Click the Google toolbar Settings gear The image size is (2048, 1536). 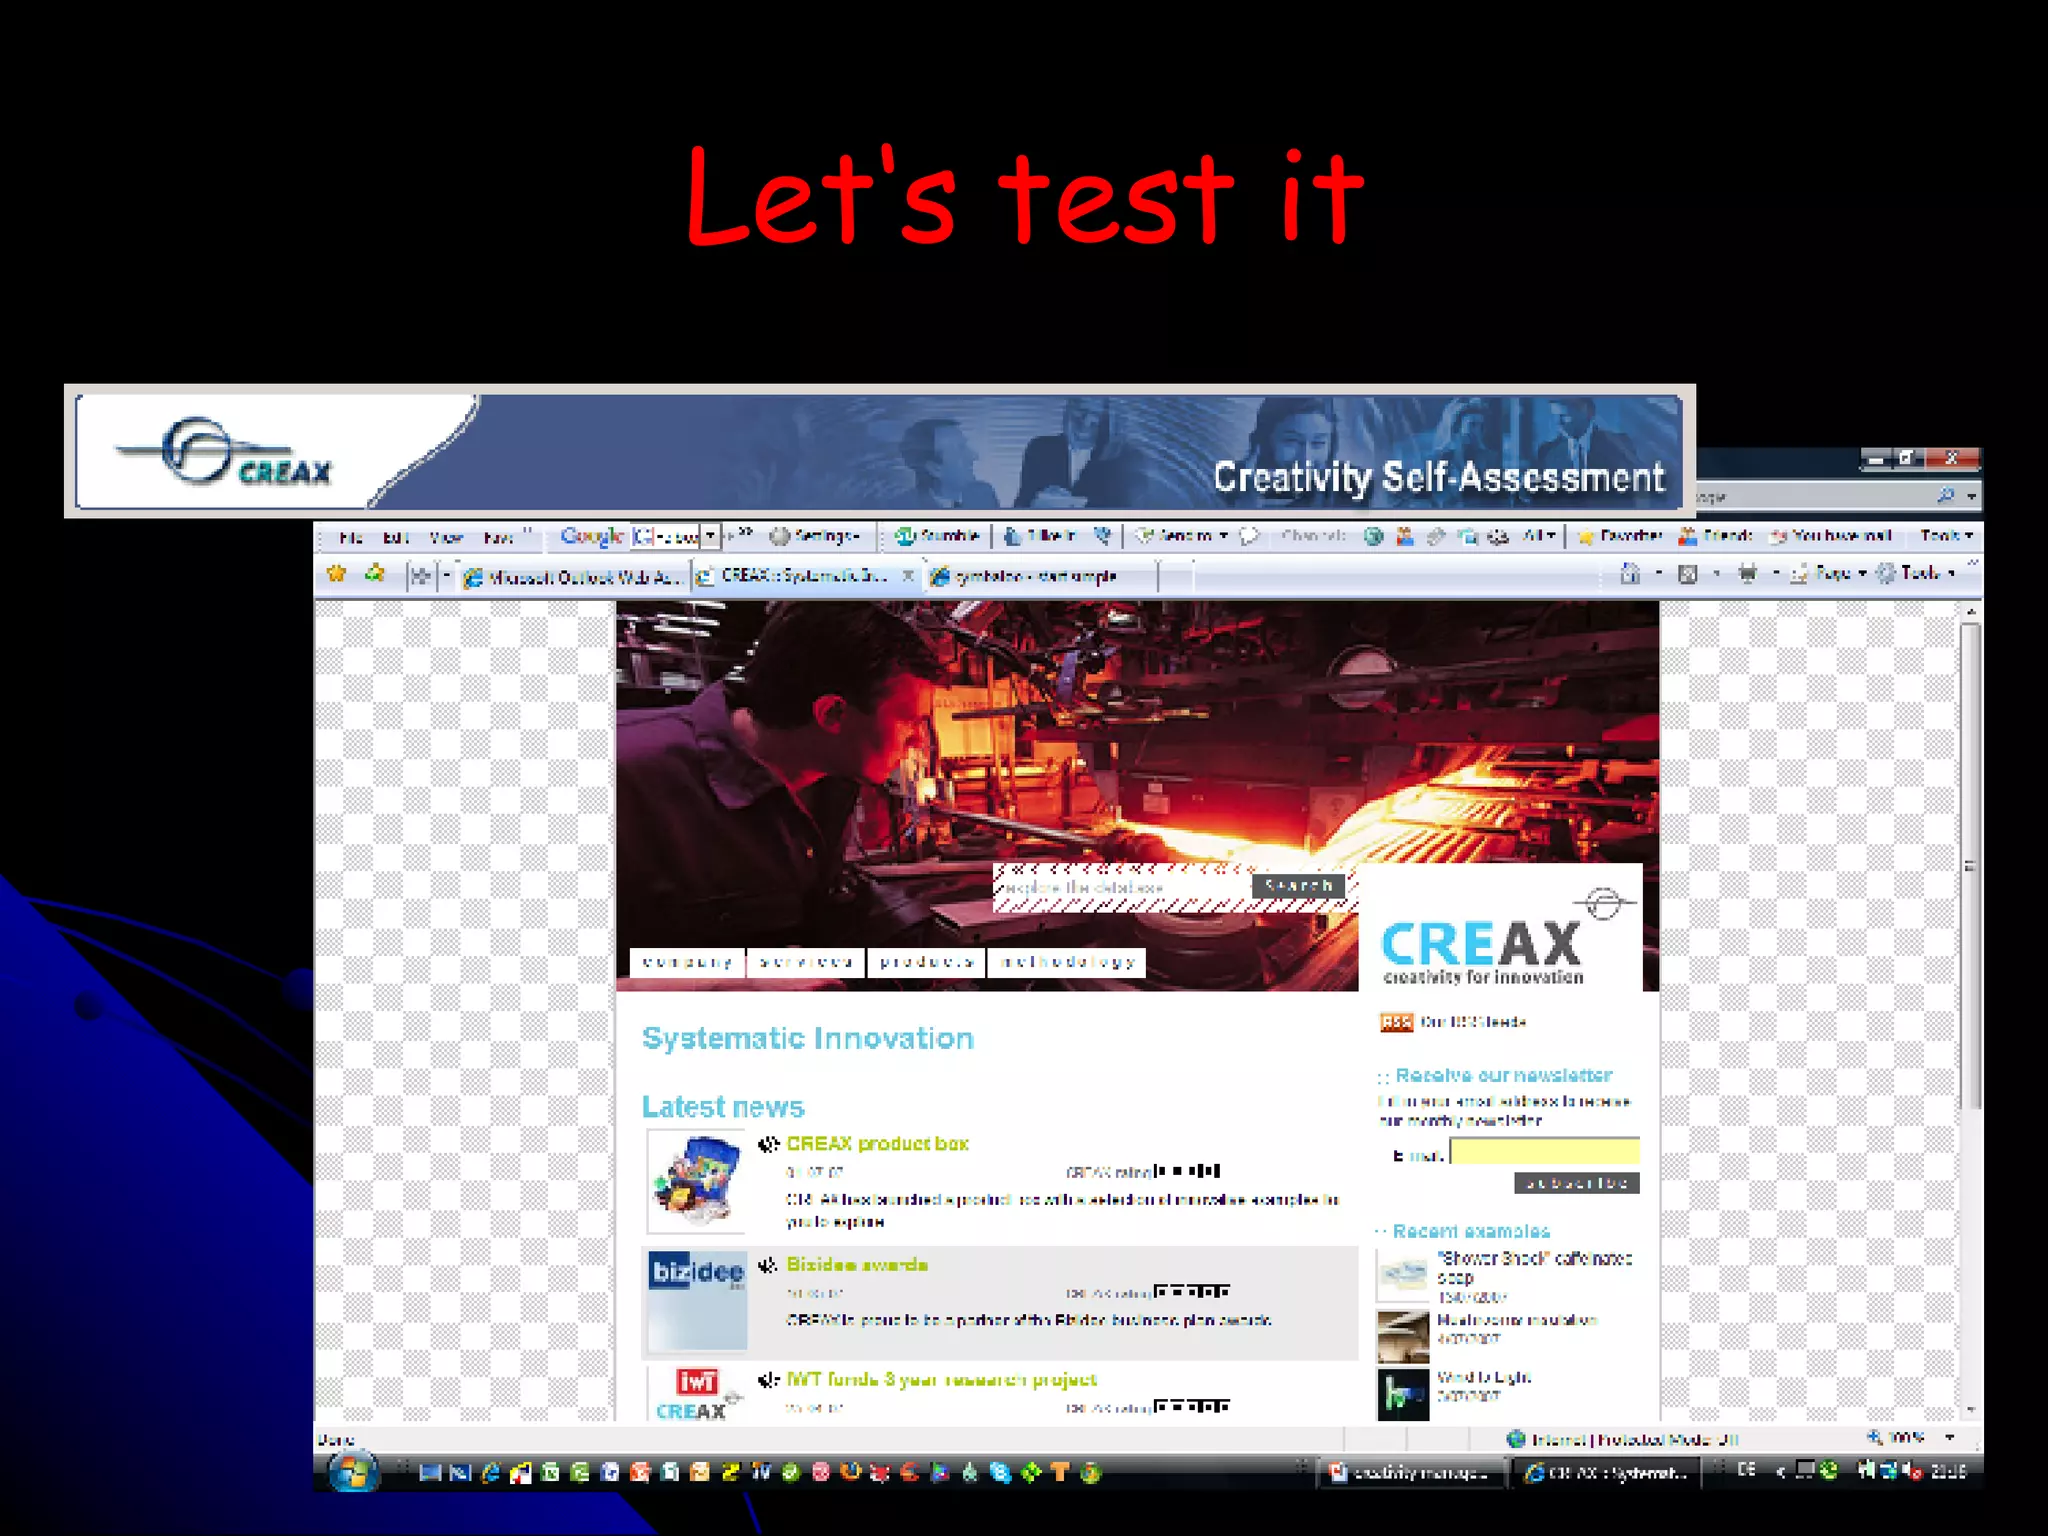(779, 536)
